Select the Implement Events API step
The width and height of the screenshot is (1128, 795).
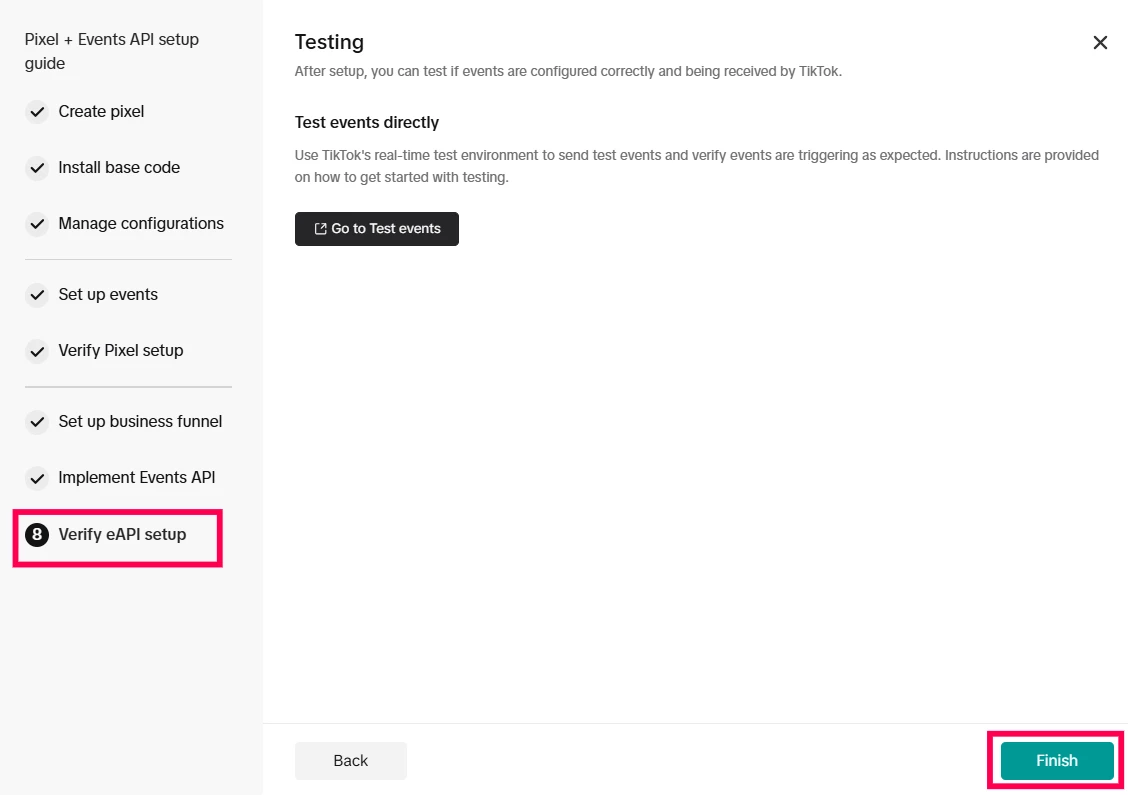coord(137,478)
